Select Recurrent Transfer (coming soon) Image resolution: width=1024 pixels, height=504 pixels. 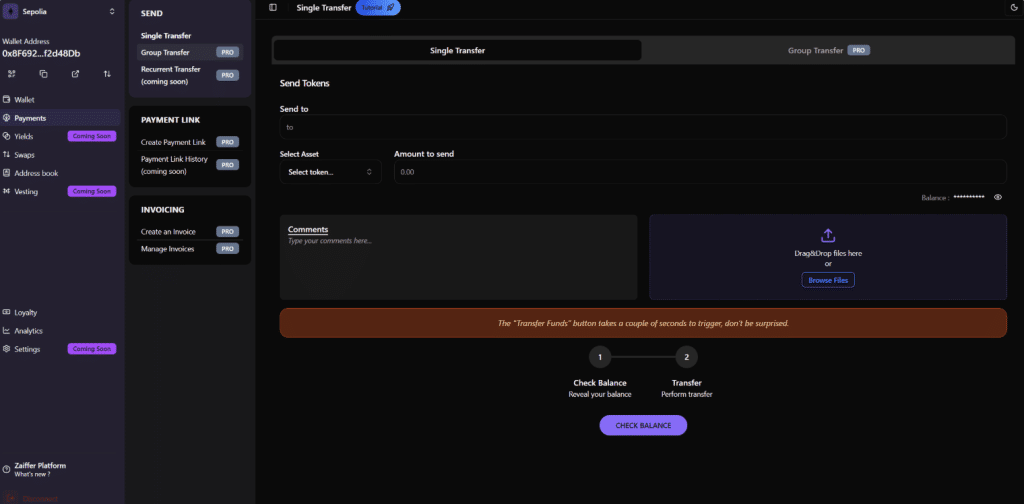pyautogui.click(x=170, y=75)
